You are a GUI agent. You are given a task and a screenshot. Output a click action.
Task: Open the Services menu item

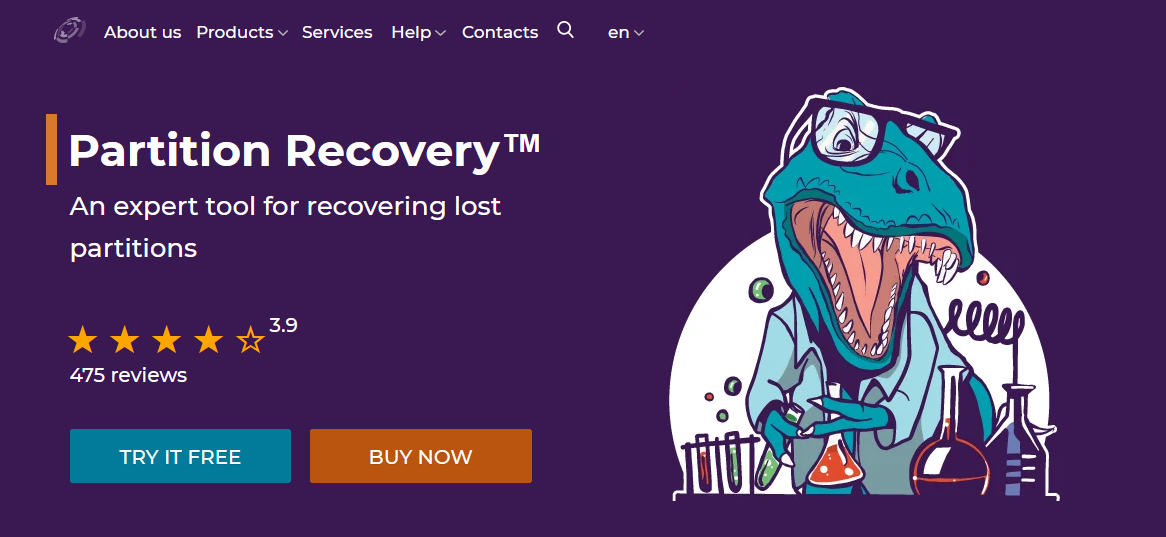click(x=337, y=32)
